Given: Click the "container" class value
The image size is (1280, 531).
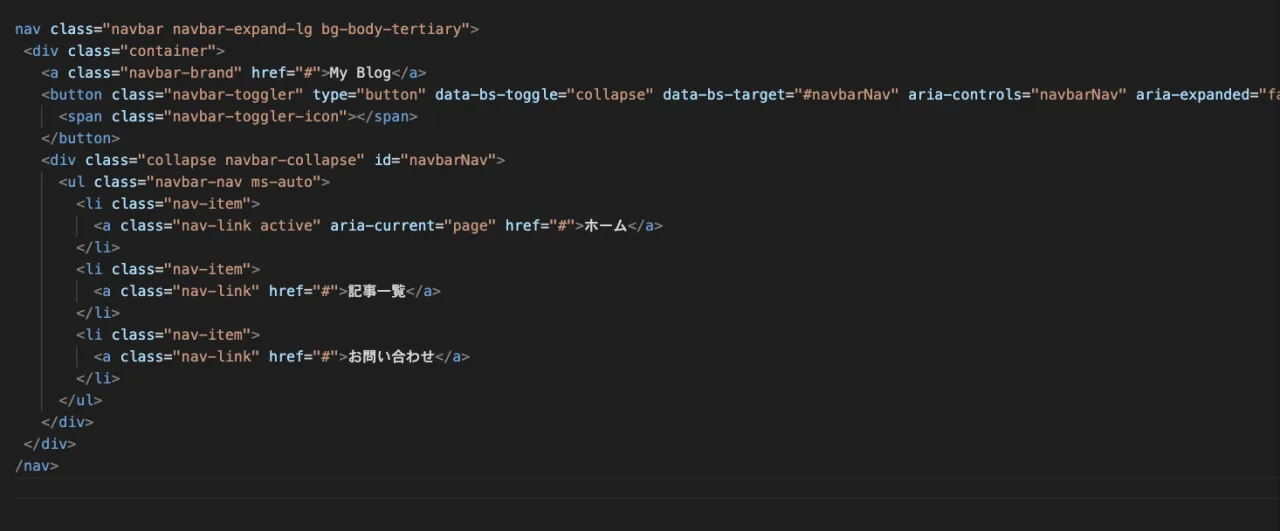Looking at the screenshot, I should point(170,51).
